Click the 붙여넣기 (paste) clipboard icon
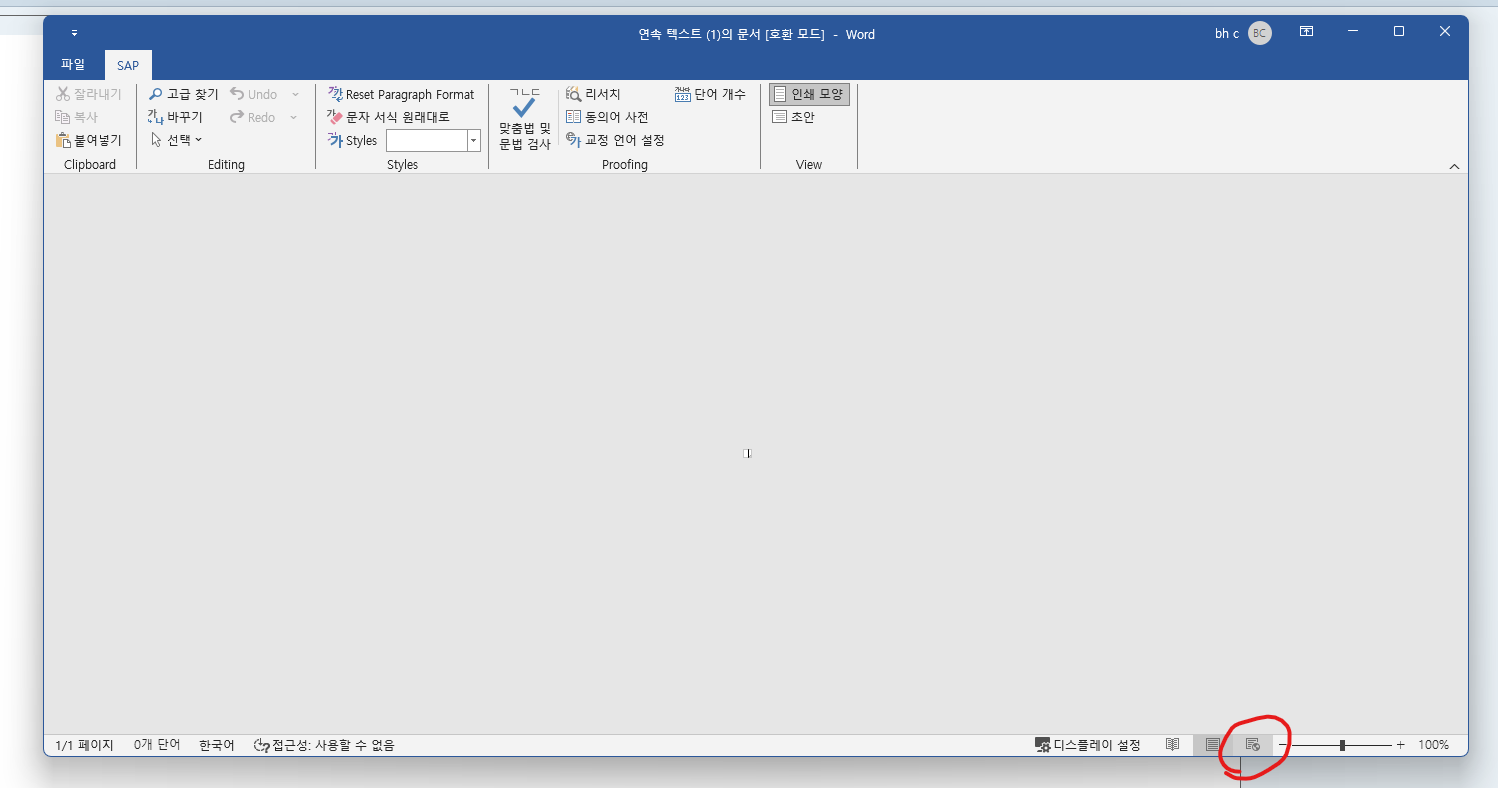Viewport: 1498px width, 788px height. (63, 140)
